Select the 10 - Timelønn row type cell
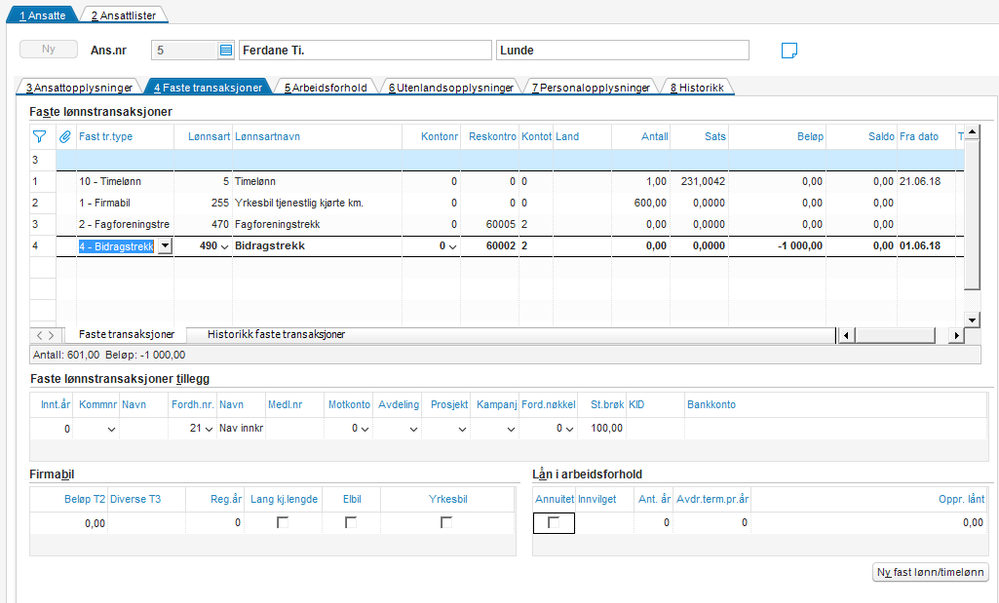The image size is (999, 603). click(125, 182)
